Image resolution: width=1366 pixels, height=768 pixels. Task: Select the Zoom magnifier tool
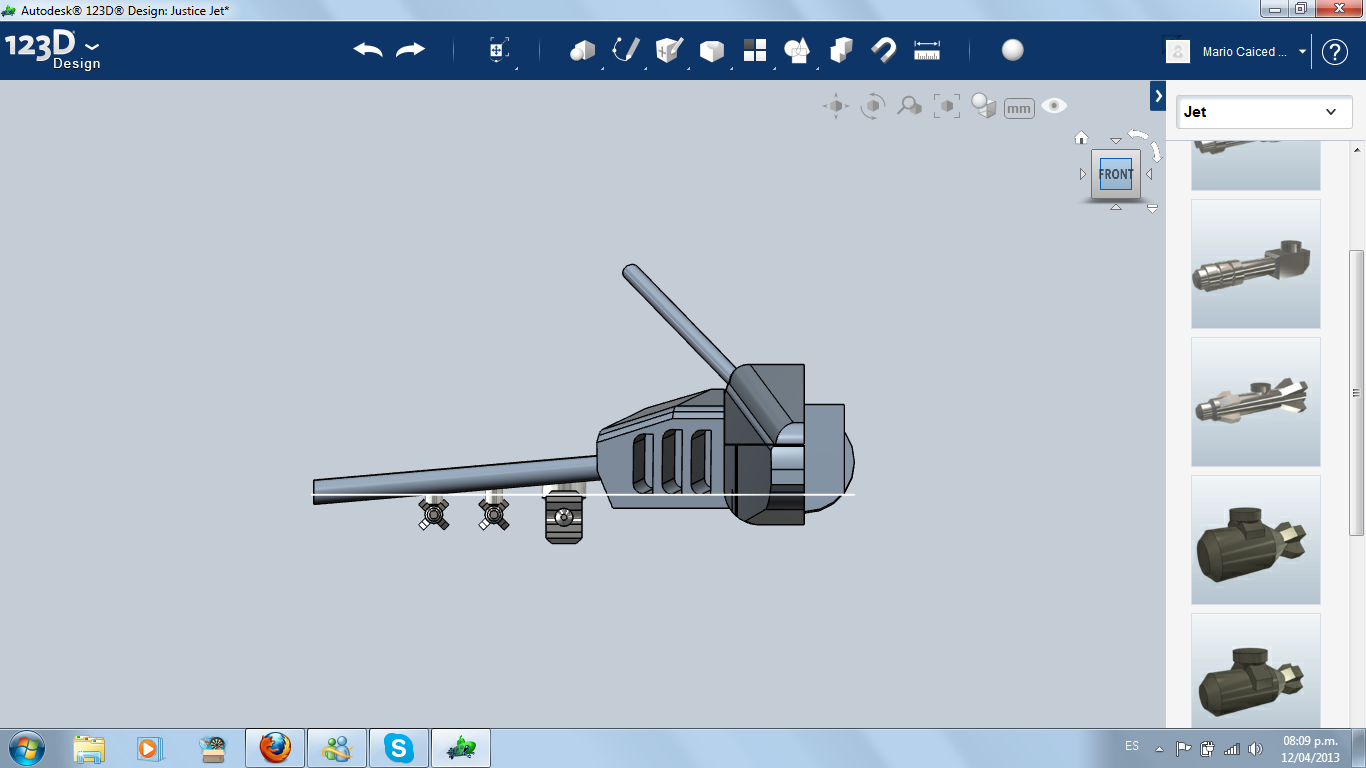pos(909,106)
